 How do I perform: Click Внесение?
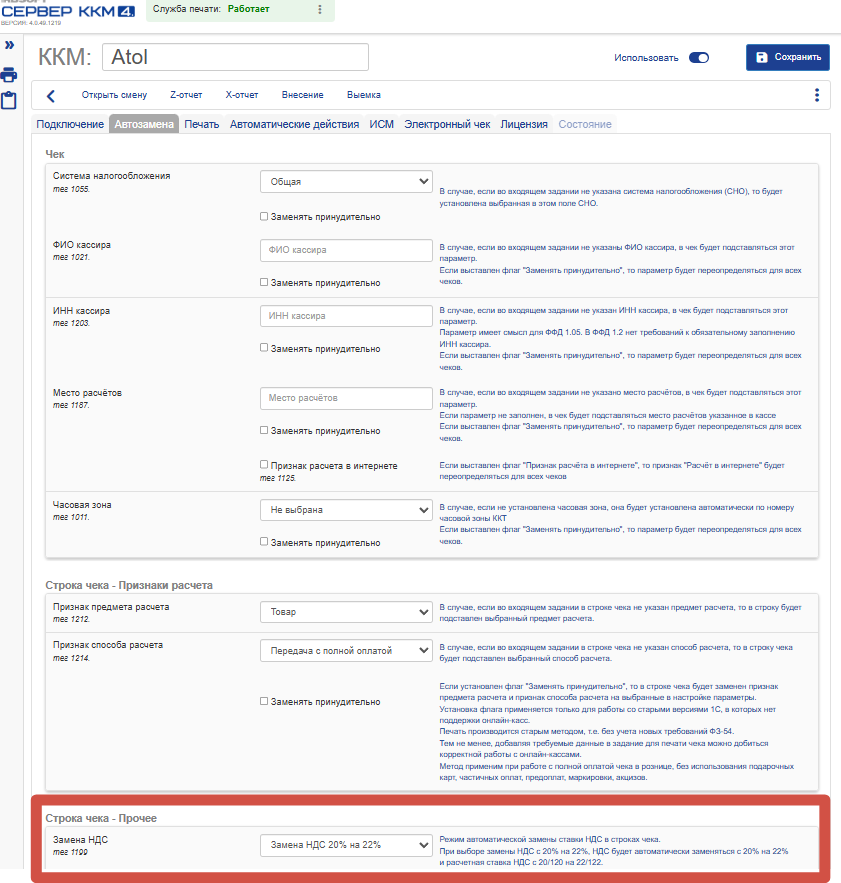pyautogui.click(x=302, y=95)
